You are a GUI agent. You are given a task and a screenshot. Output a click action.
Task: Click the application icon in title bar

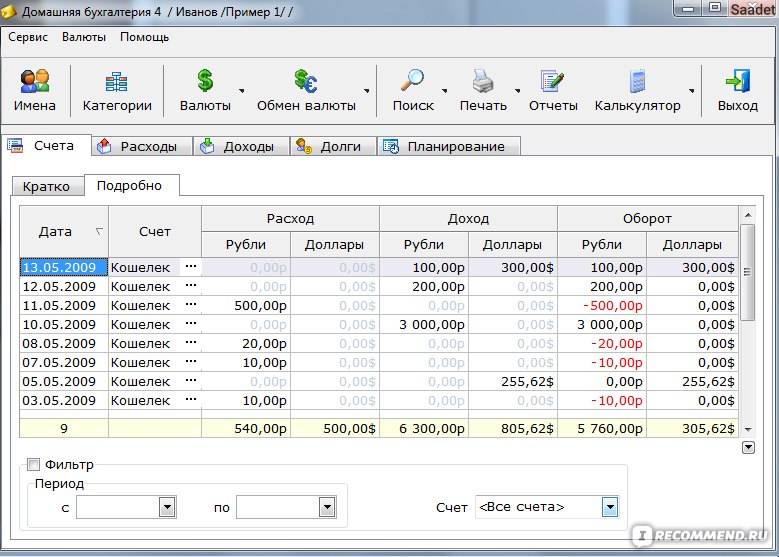9,11
